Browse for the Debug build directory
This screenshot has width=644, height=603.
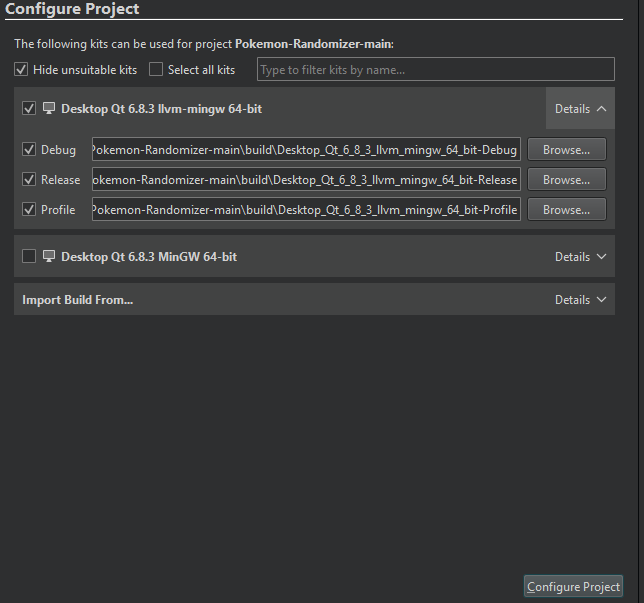[x=567, y=149]
